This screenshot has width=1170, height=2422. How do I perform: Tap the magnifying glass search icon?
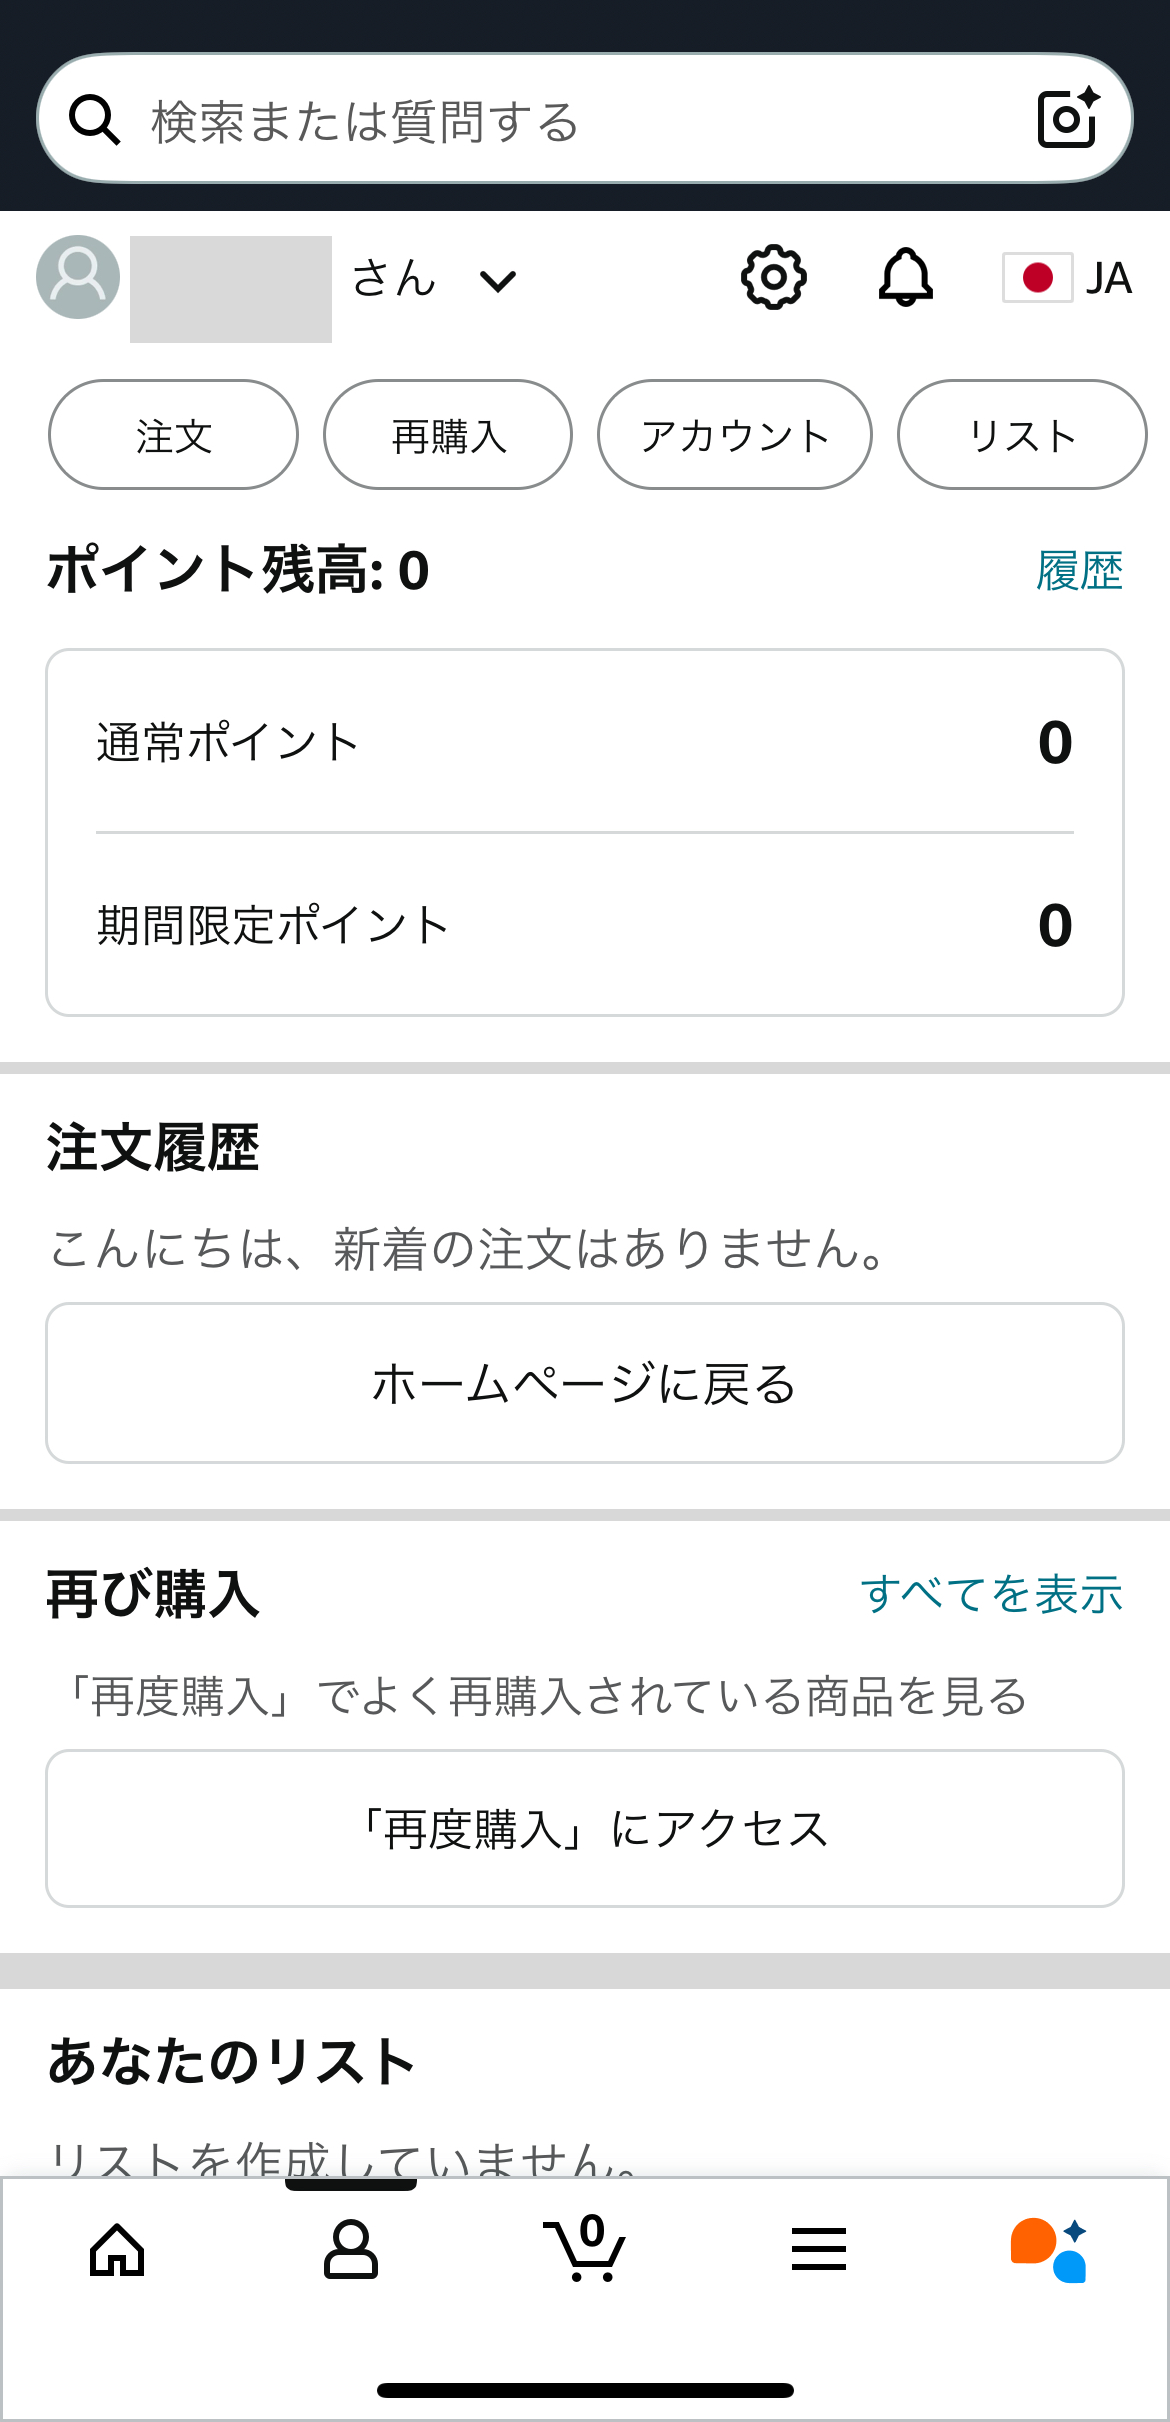(95, 120)
